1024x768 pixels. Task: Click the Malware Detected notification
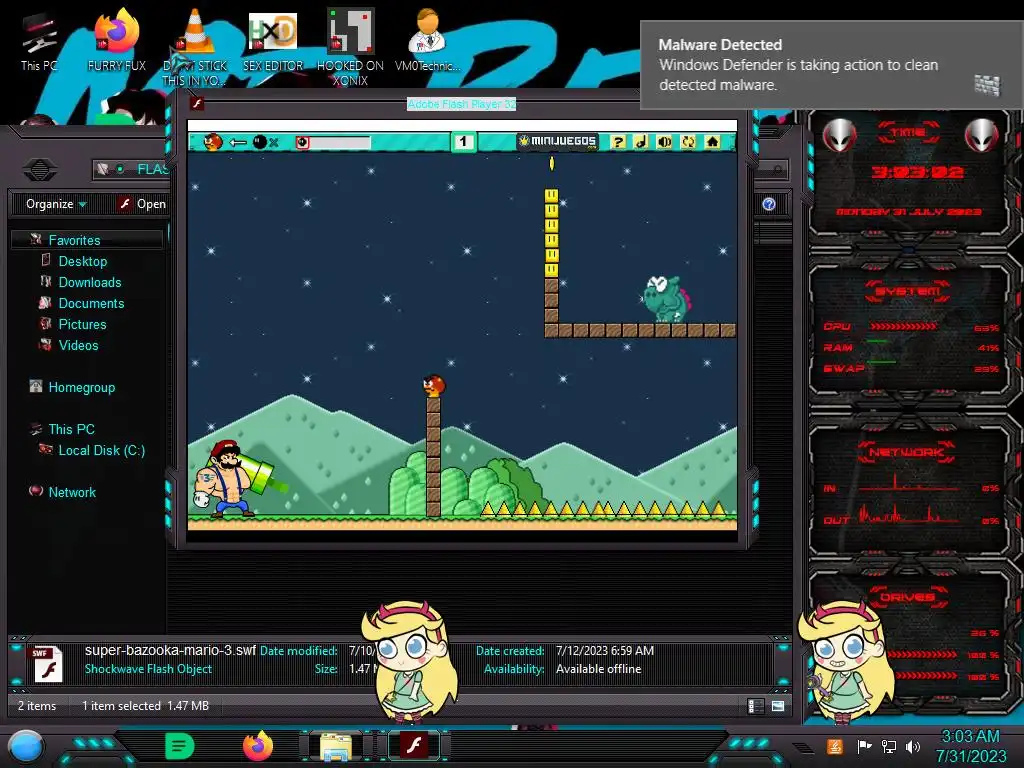pos(831,65)
